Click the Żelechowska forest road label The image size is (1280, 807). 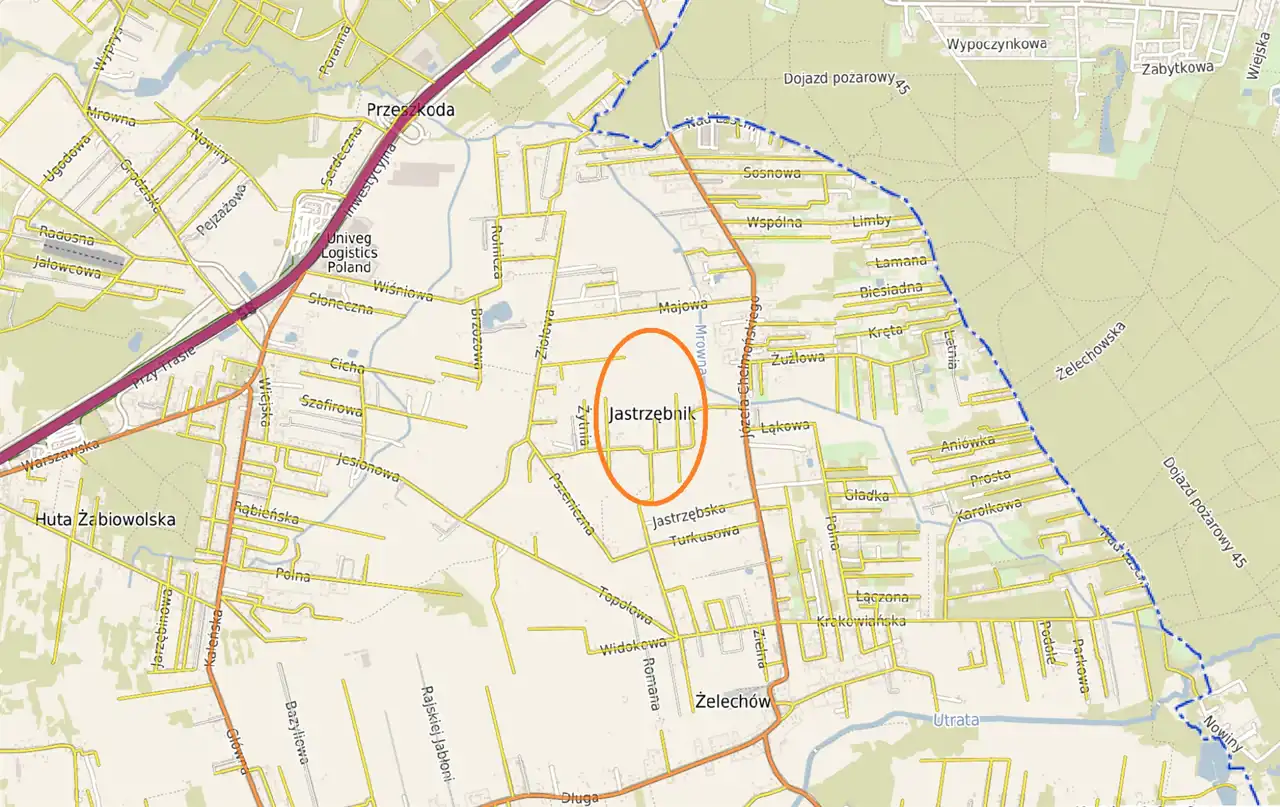tap(1090, 351)
